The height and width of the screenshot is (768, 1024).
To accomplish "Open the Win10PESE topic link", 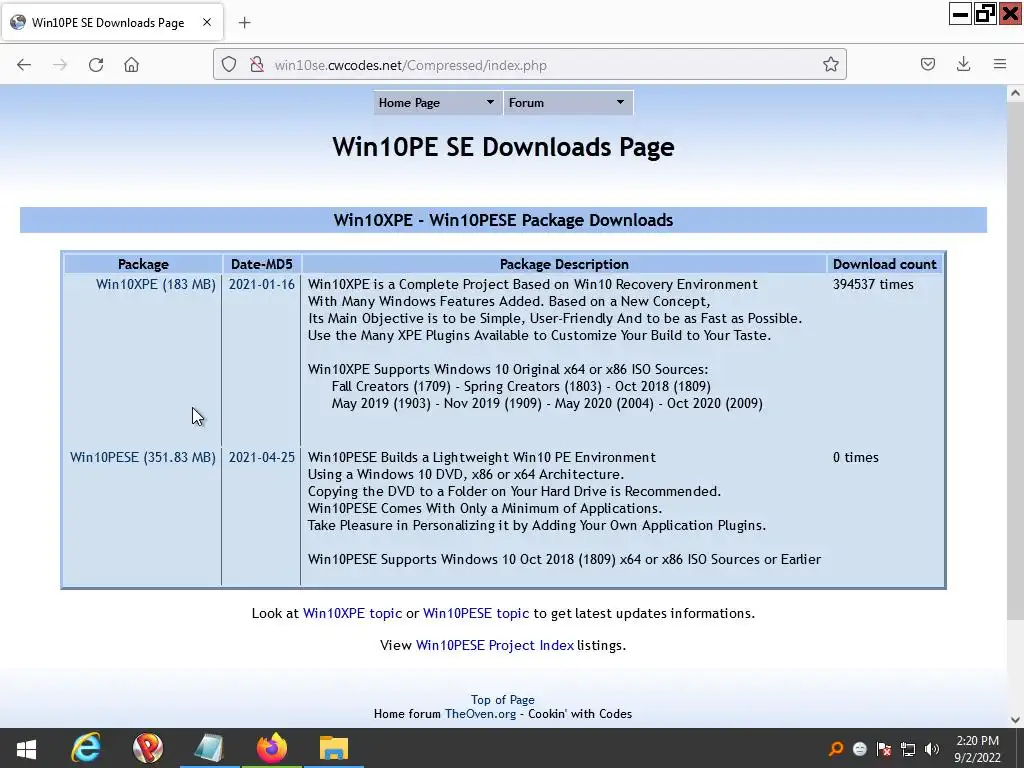I will pyautogui.click(x=476, y=613).
